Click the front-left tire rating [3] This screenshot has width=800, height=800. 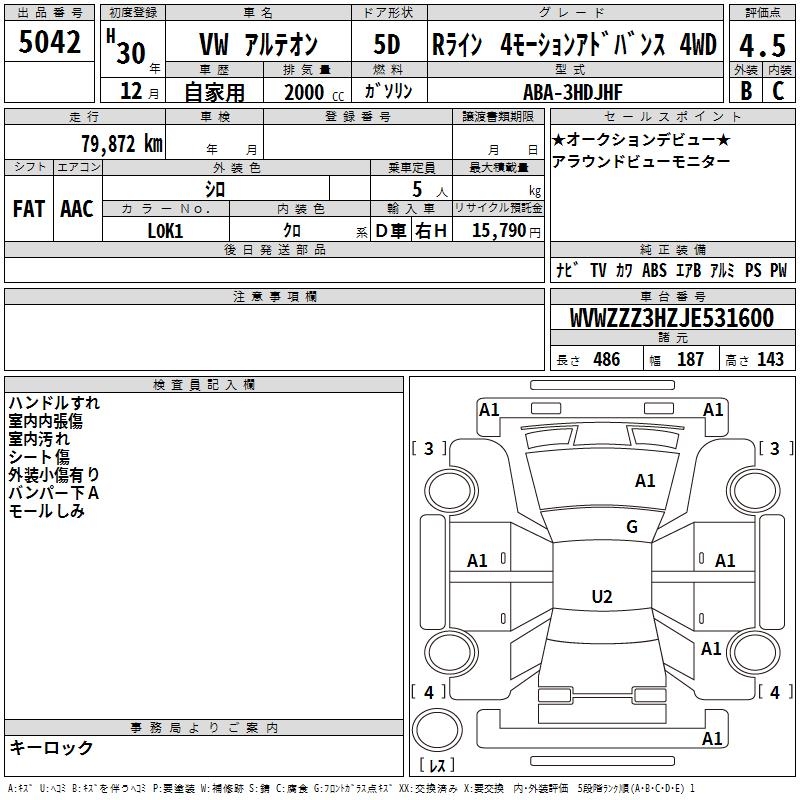point(430,449)
